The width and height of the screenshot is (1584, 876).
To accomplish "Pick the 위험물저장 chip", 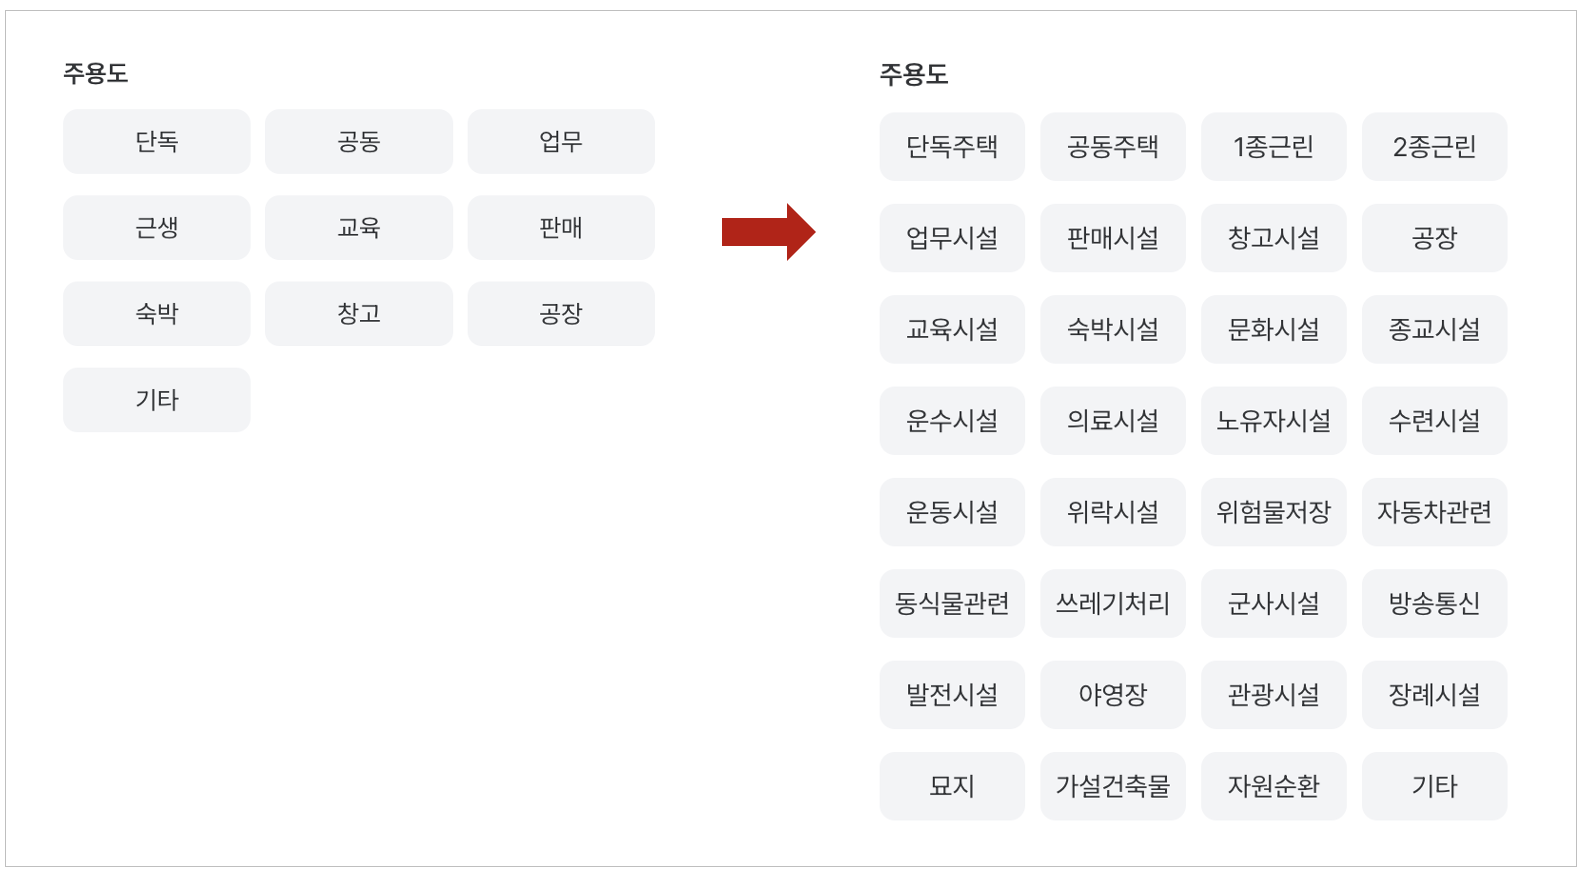I will click(1273, 512).
